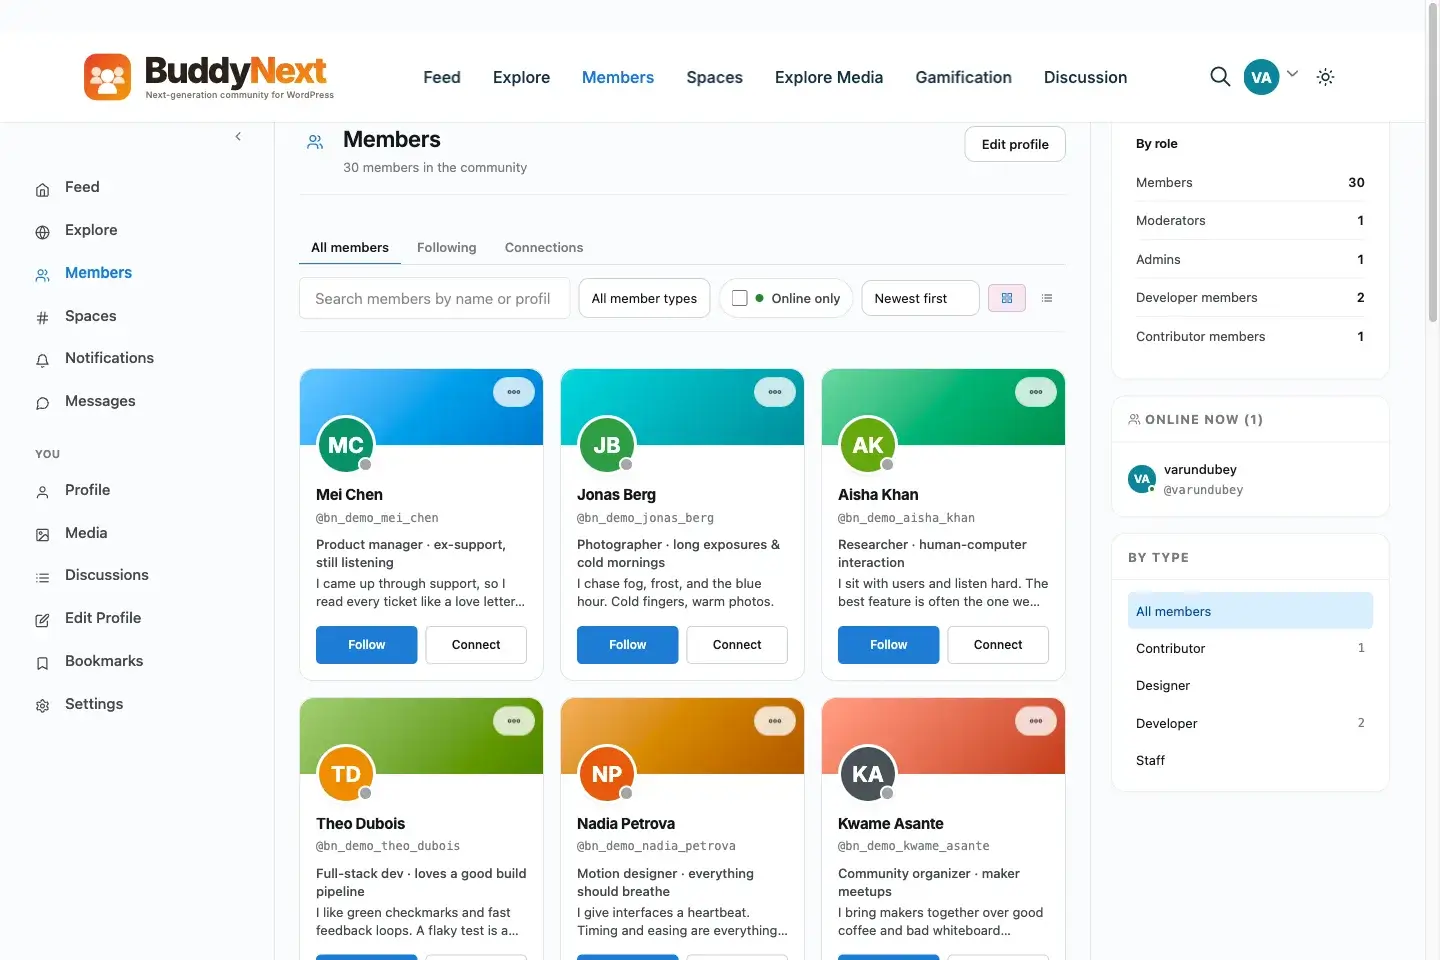Click the Bookmarks icon in sidebar
The height and width of the screenshot is (960, 1440).
click(x=42, y=663)
